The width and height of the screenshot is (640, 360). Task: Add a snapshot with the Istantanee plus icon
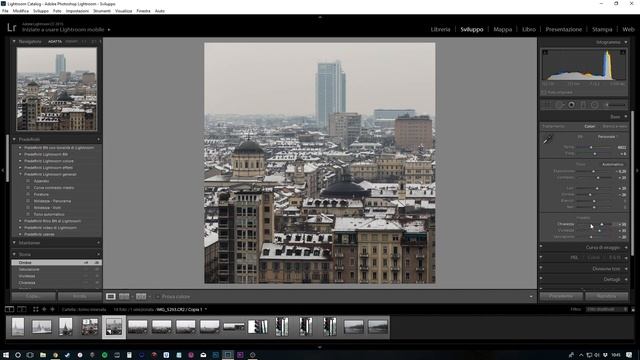(x=98, y=243)
